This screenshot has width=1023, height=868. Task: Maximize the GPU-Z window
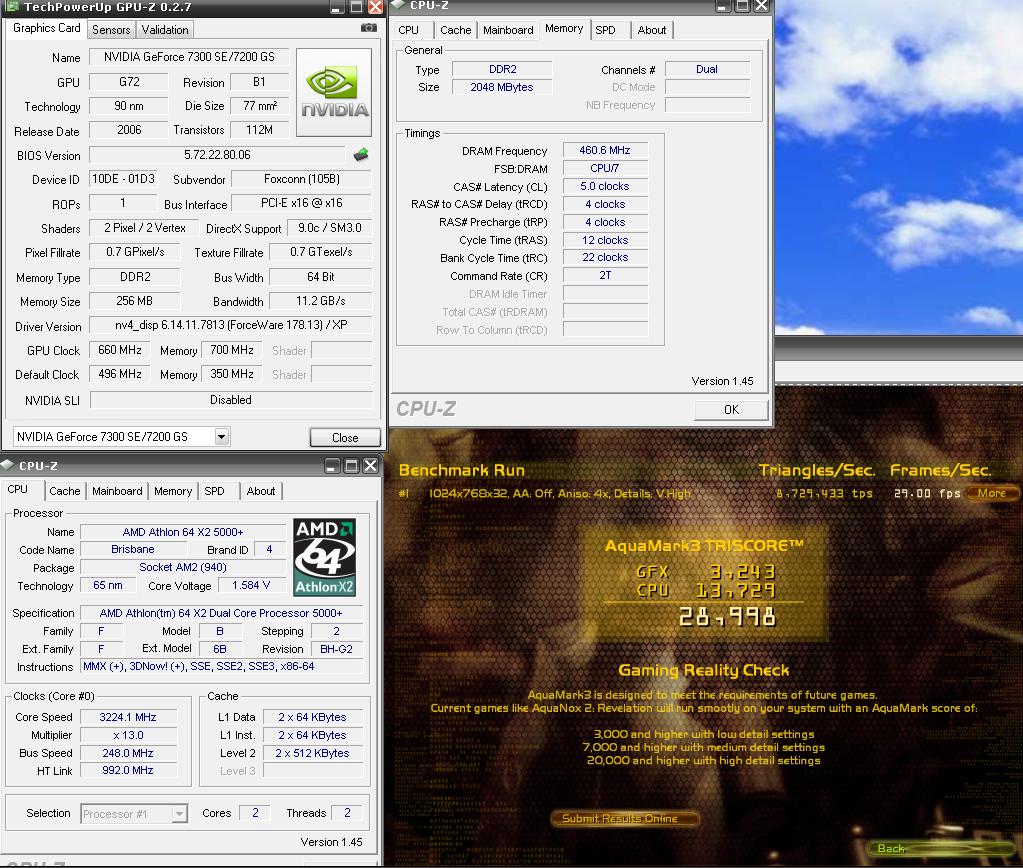coord(356,7)
